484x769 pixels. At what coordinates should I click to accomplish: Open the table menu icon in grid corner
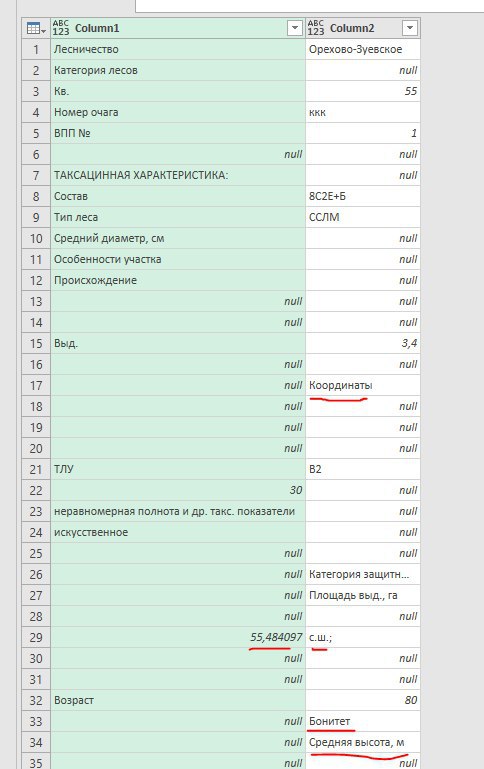tap(36, 28)
